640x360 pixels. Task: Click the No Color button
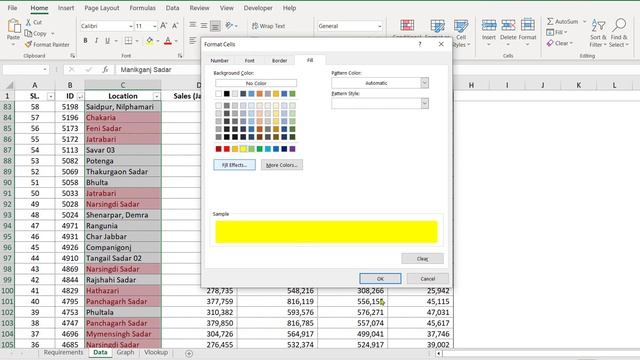coord(256,83)
